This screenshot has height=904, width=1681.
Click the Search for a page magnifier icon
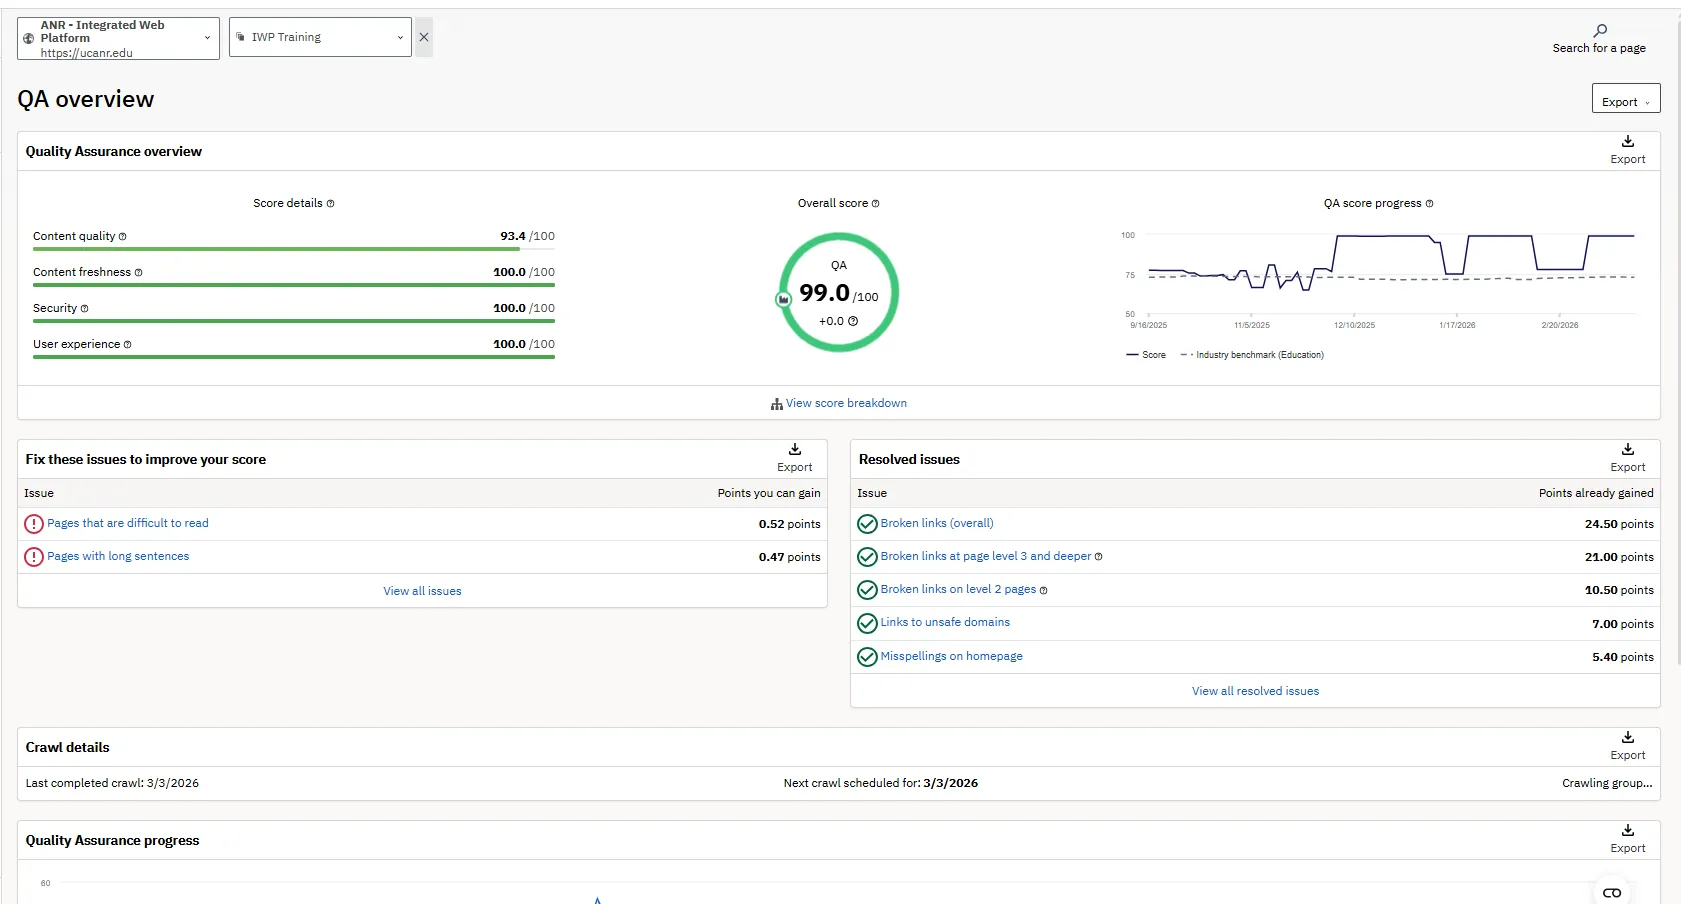1600,30
